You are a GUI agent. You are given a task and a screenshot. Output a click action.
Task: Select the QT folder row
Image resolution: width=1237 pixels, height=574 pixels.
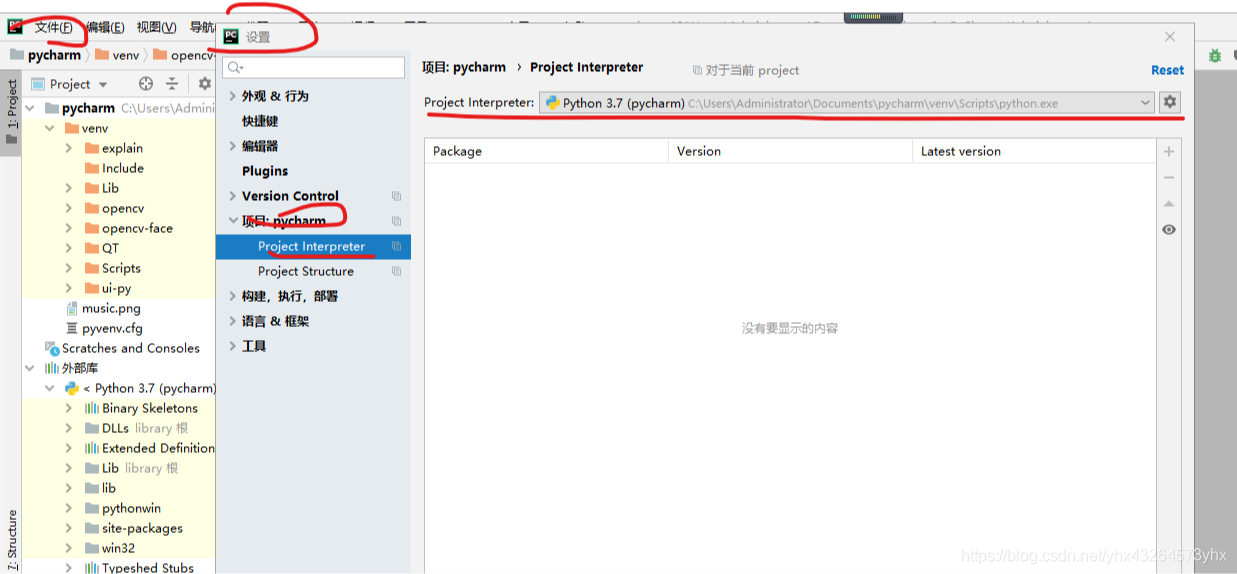[118, 248]
